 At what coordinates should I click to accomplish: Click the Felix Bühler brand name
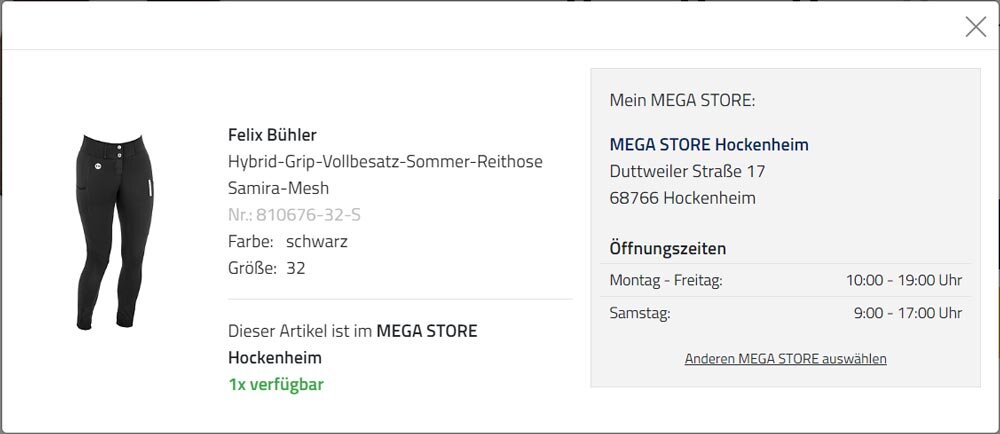click(272, 135)
